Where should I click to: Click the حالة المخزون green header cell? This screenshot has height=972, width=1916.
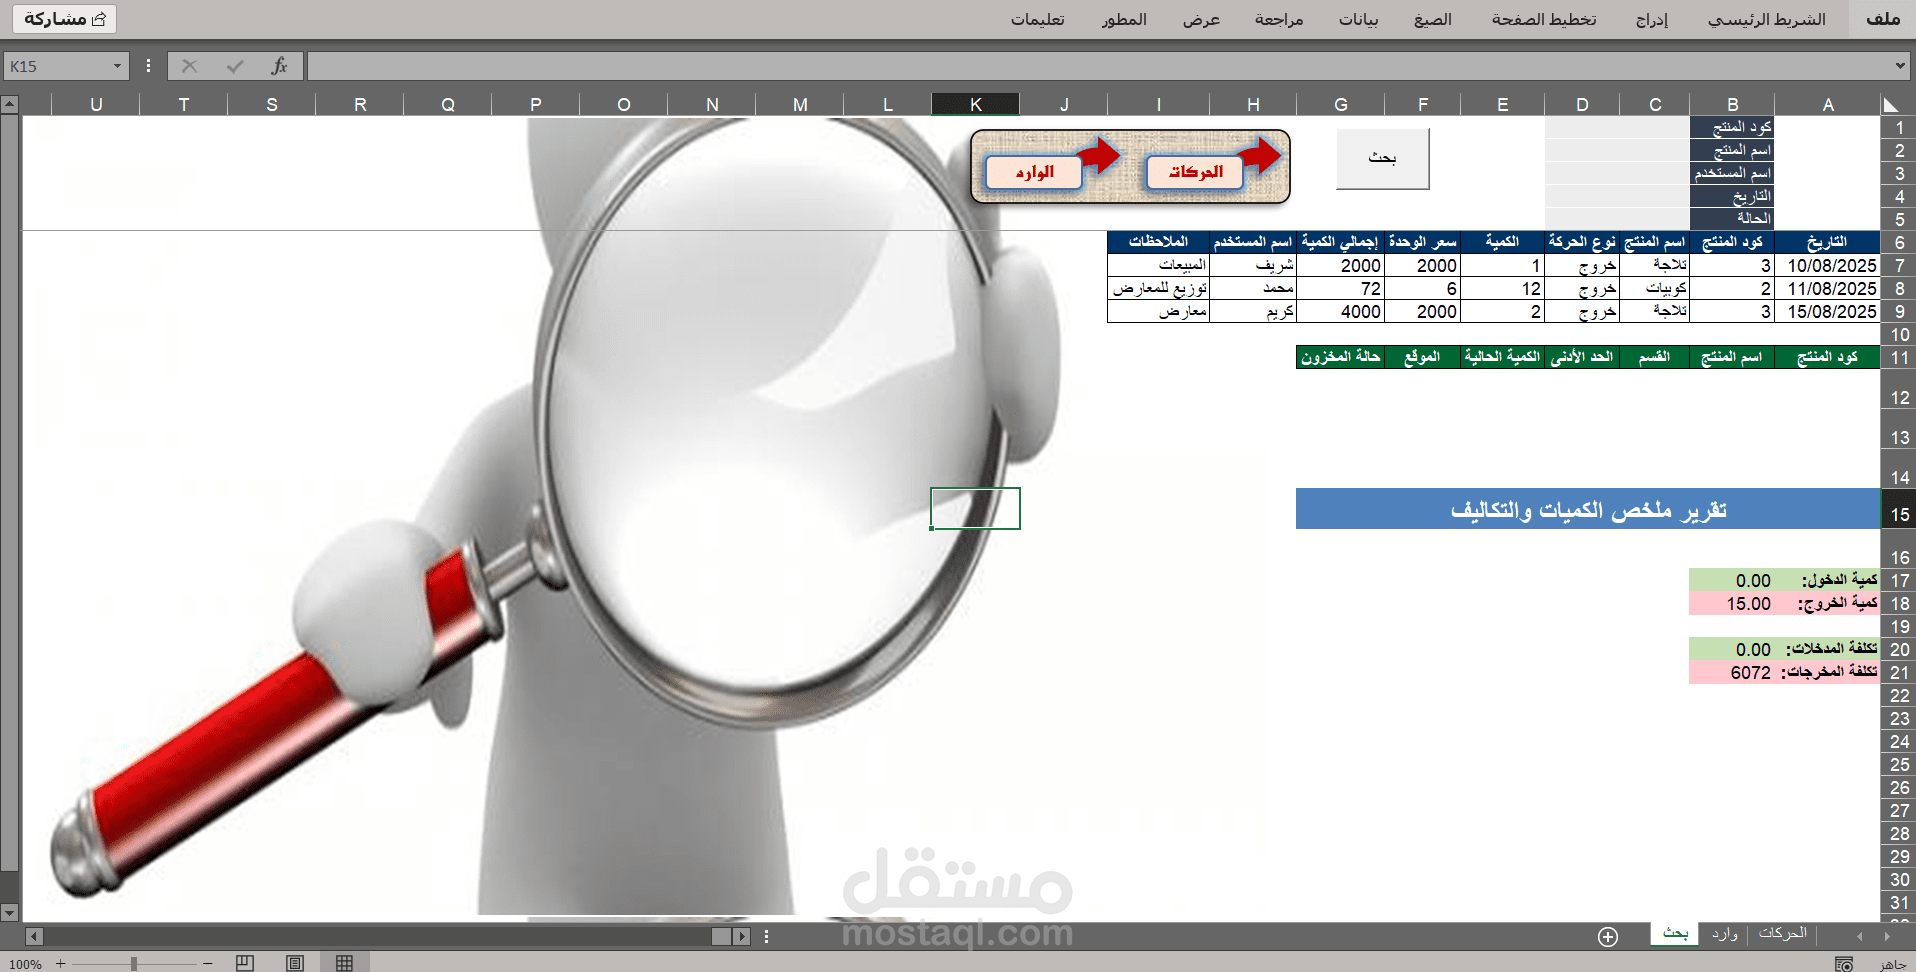(1341, 357)
